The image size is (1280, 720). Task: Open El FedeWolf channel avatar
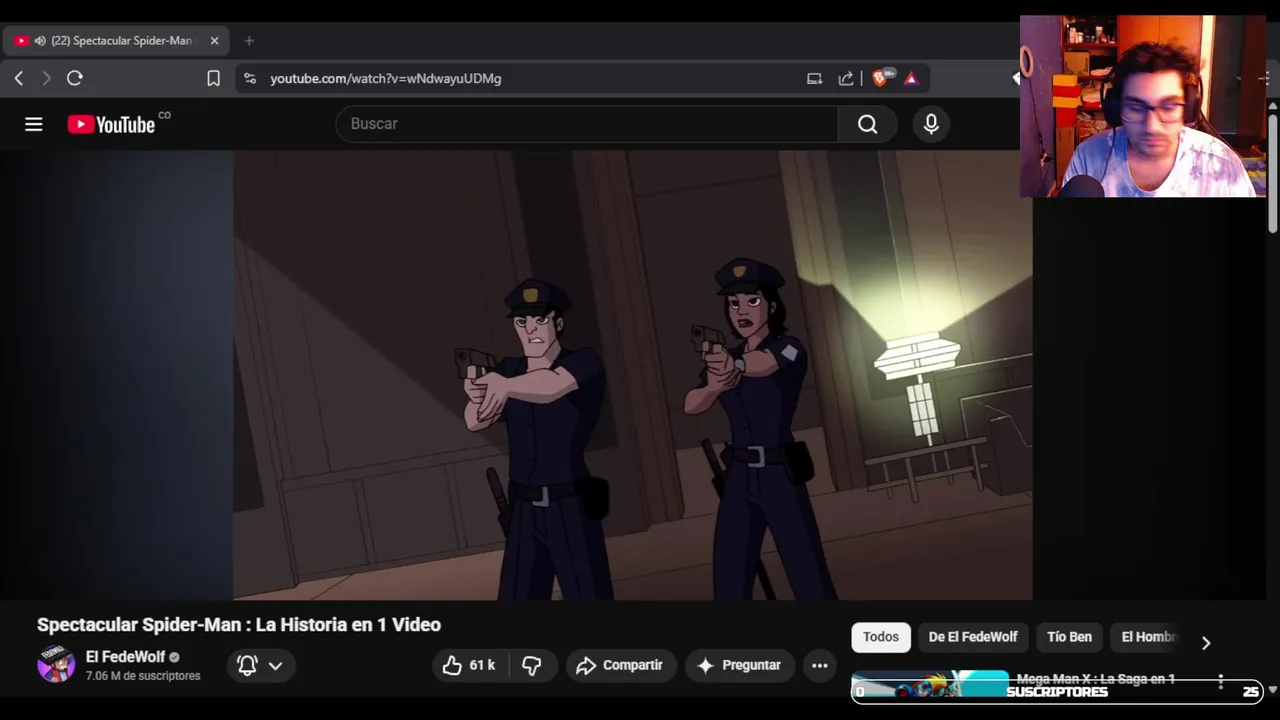[56, 664]
